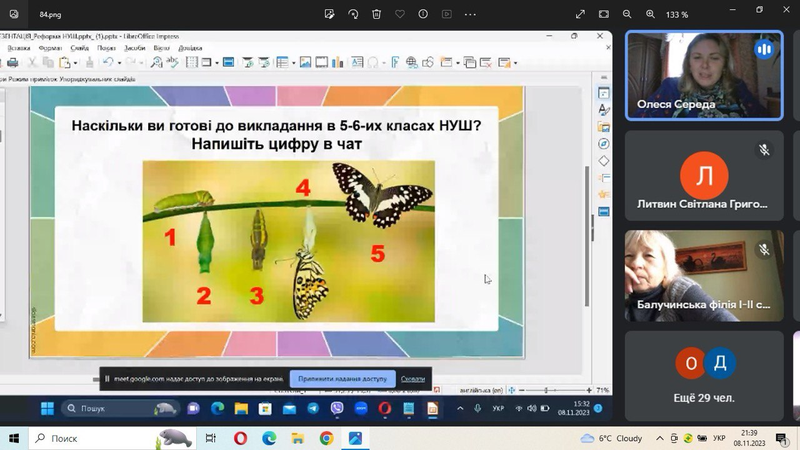Image resolution: width=800 pixels, height=450 pixels.
Task: Open the Вставка menu in Impress
Action: 19,48
